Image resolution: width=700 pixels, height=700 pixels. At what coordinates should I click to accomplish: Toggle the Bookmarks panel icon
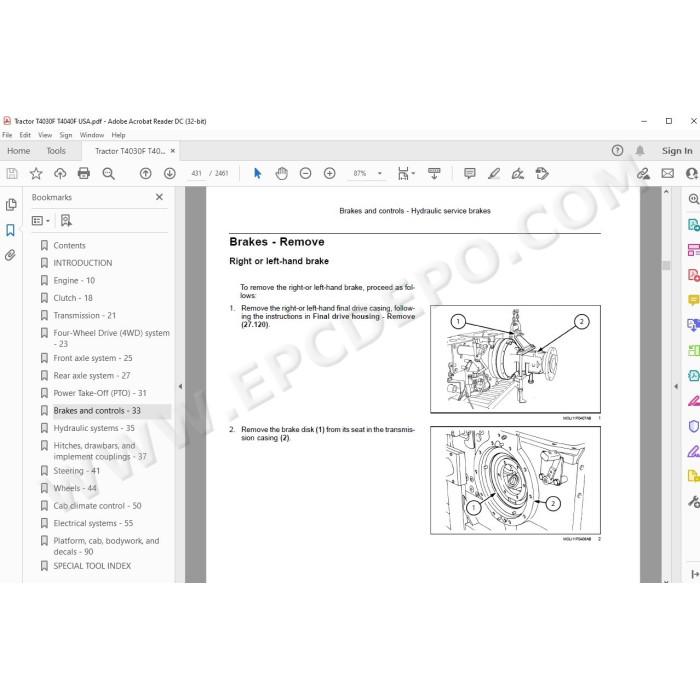pyautogui.click(x=10, y=230)
